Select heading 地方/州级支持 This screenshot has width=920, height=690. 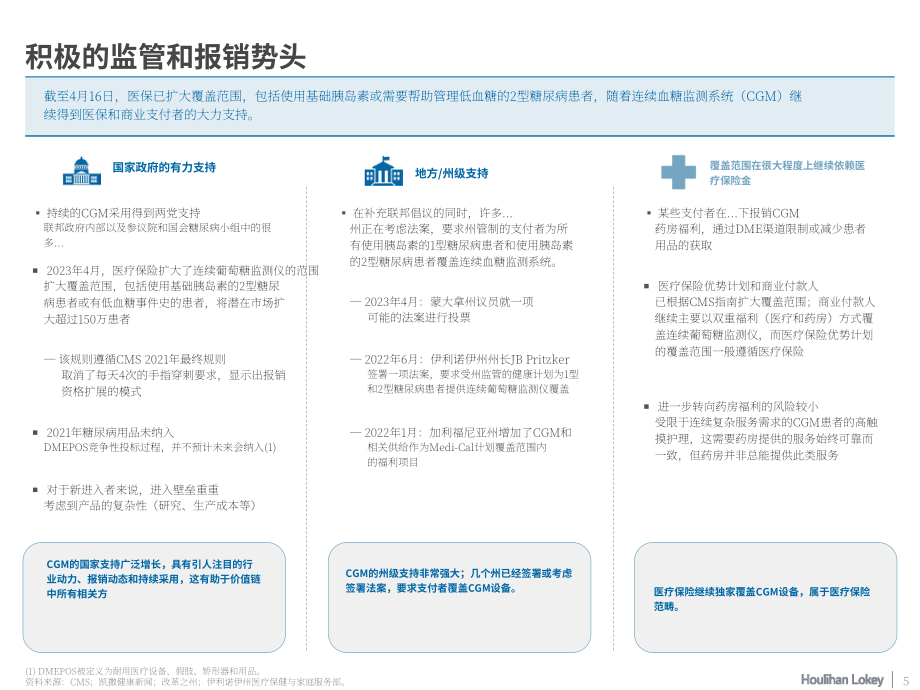451,173
